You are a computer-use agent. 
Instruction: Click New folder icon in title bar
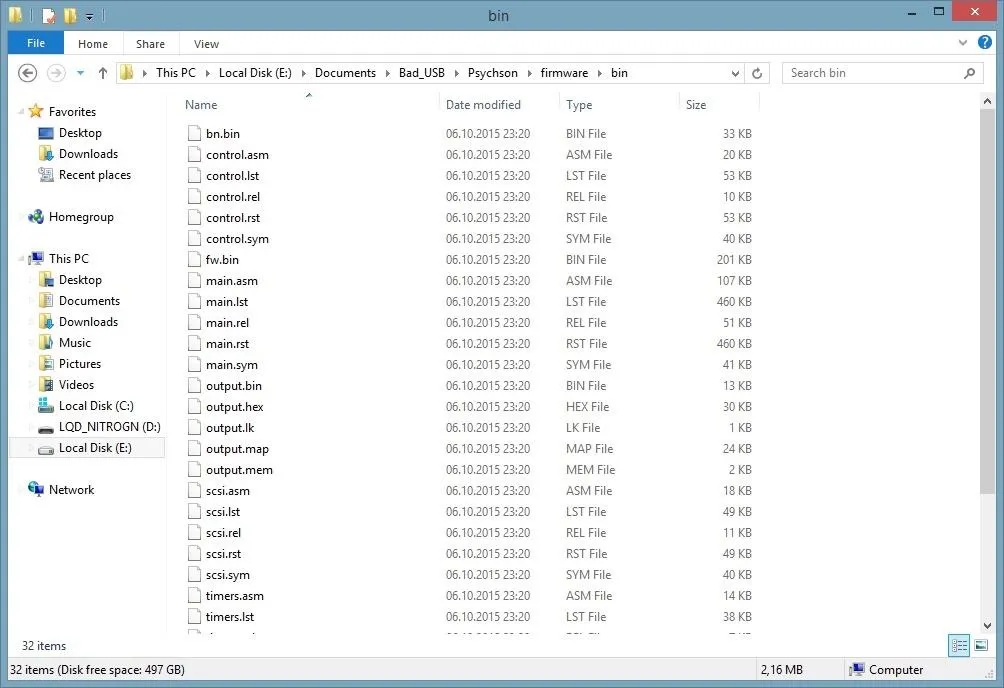pos(70,15)
